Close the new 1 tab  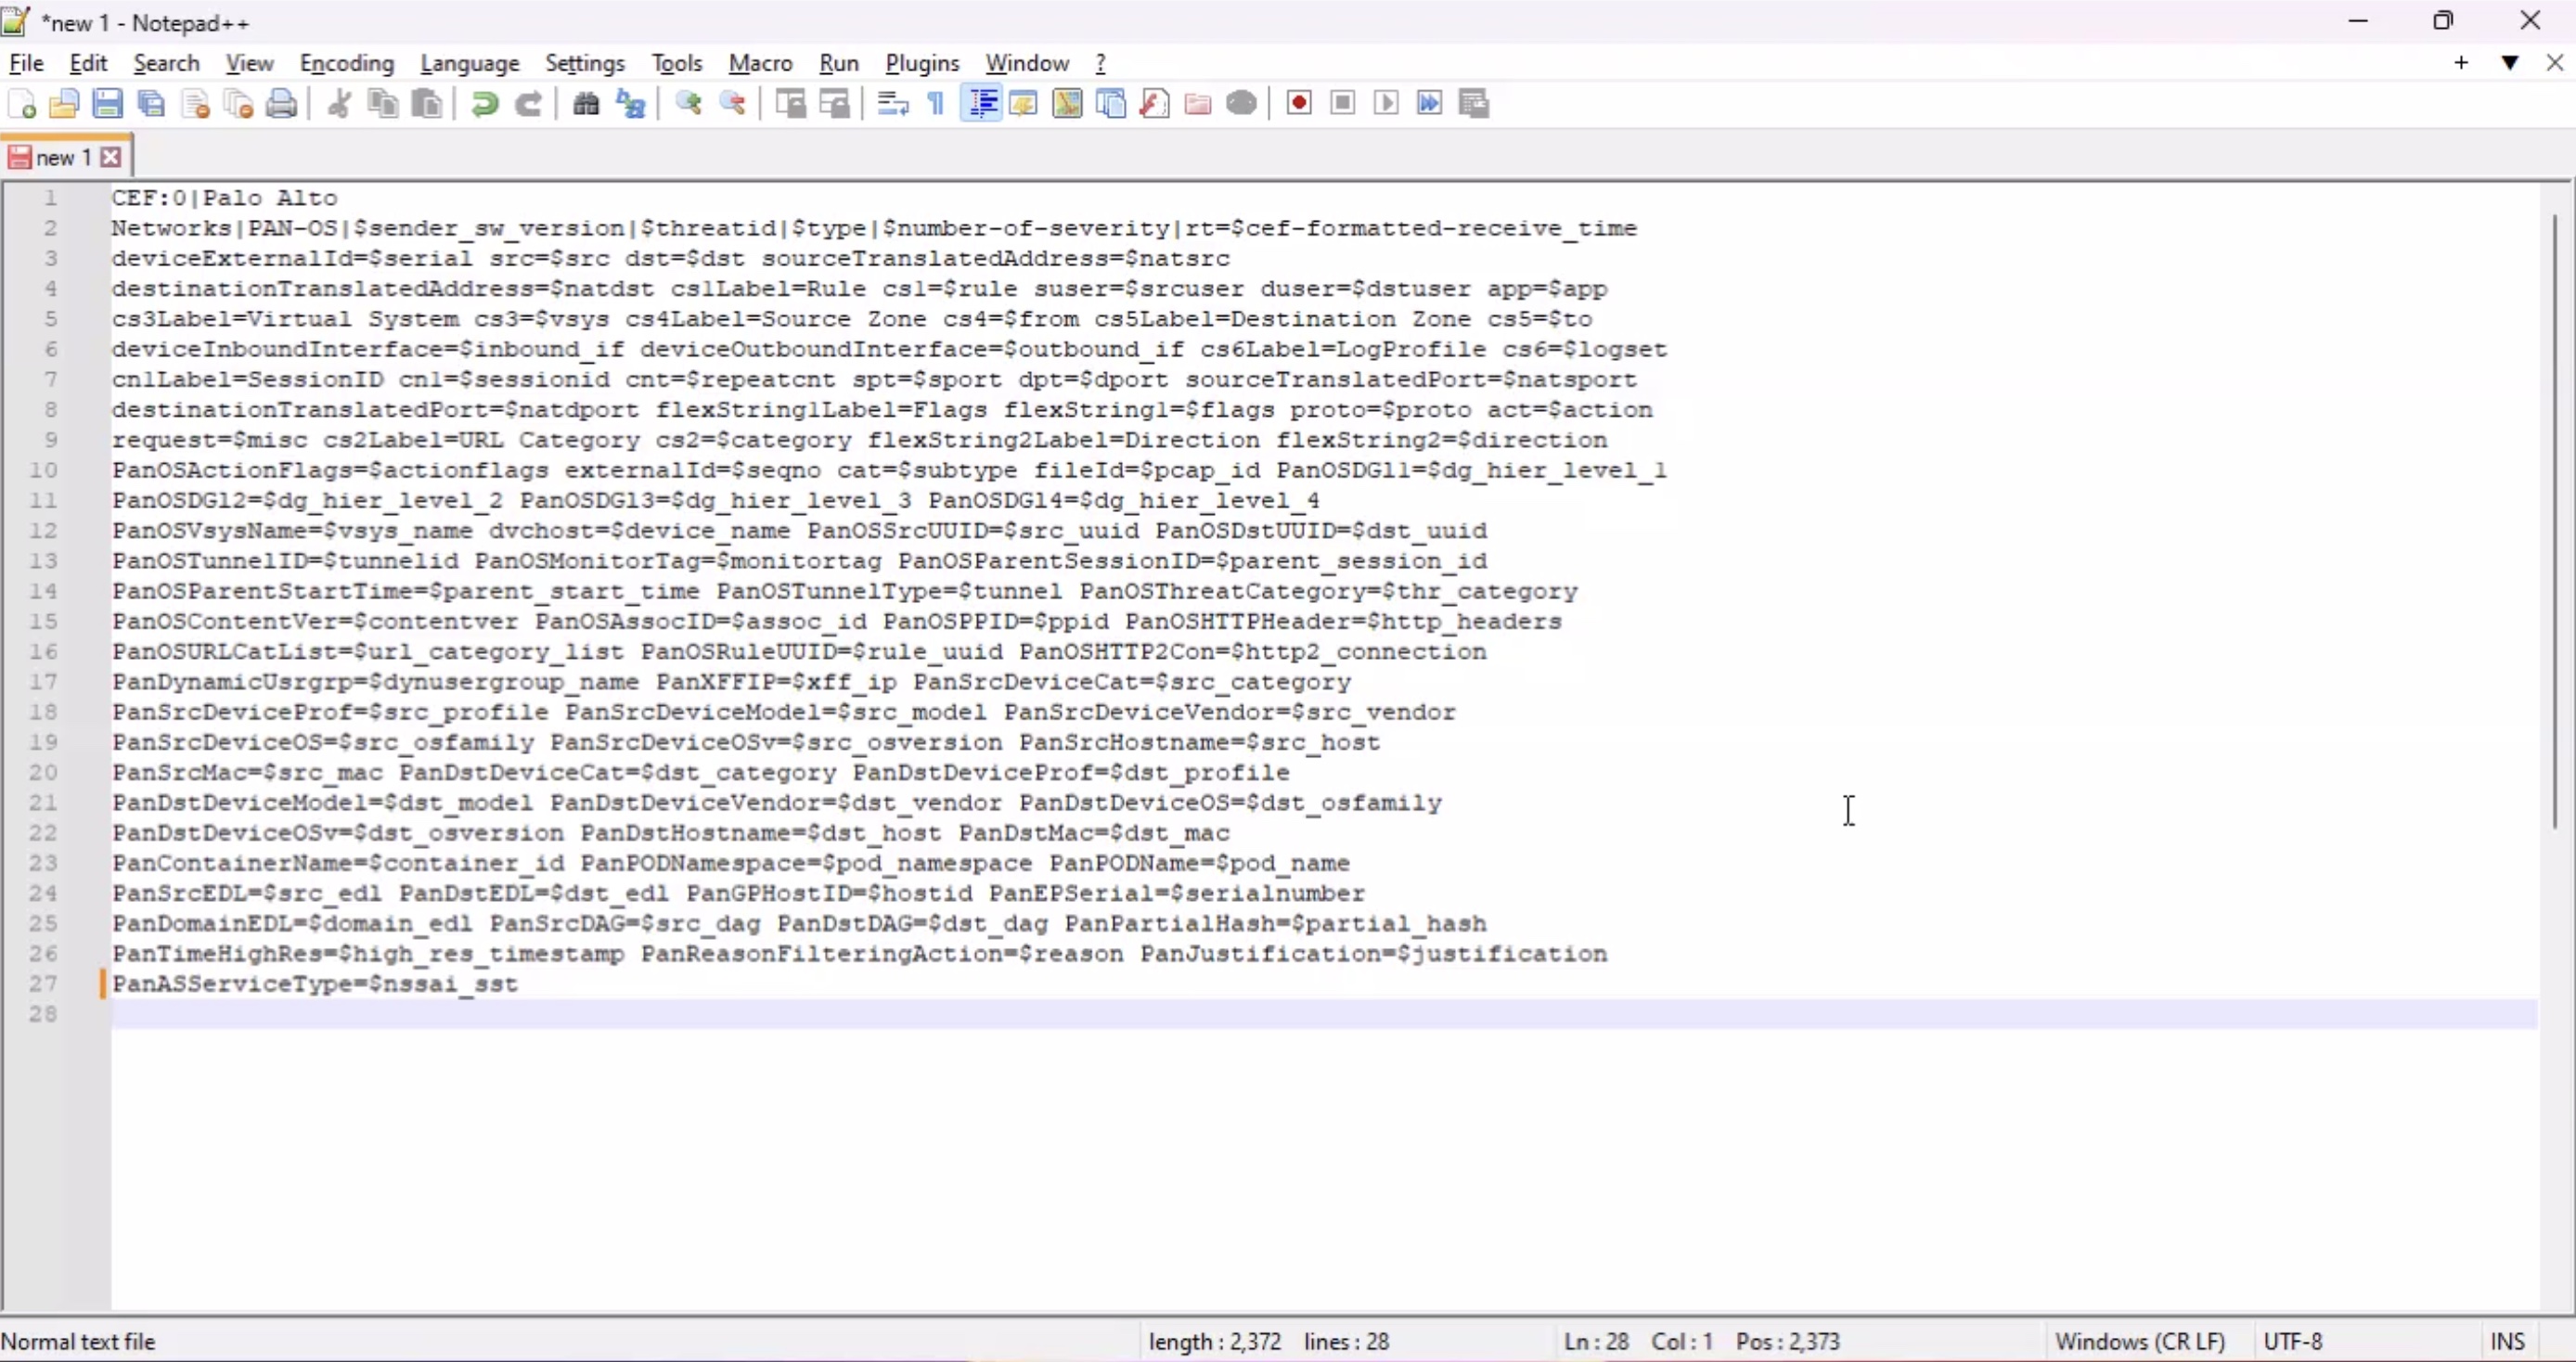coord(112,157)
